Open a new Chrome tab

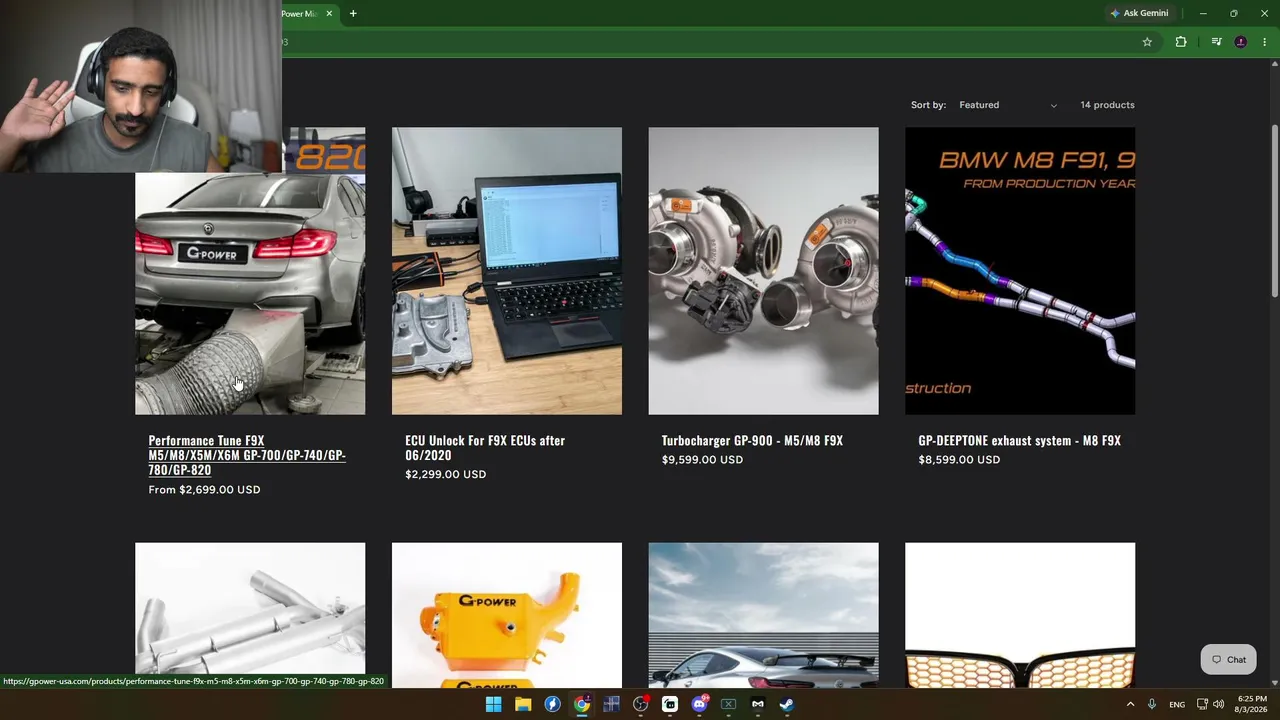(353, 14)
